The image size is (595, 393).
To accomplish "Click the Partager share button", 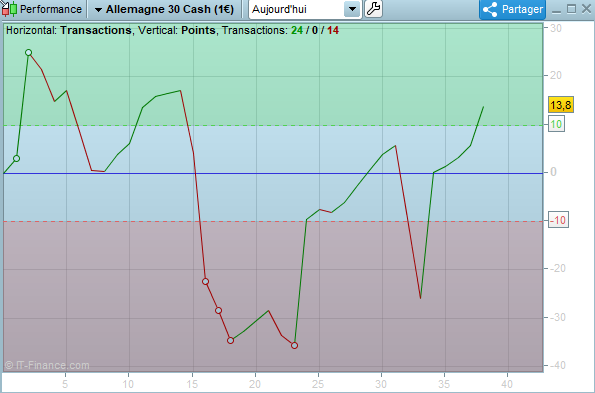I will pyautogui.click(x=512, y=9).
